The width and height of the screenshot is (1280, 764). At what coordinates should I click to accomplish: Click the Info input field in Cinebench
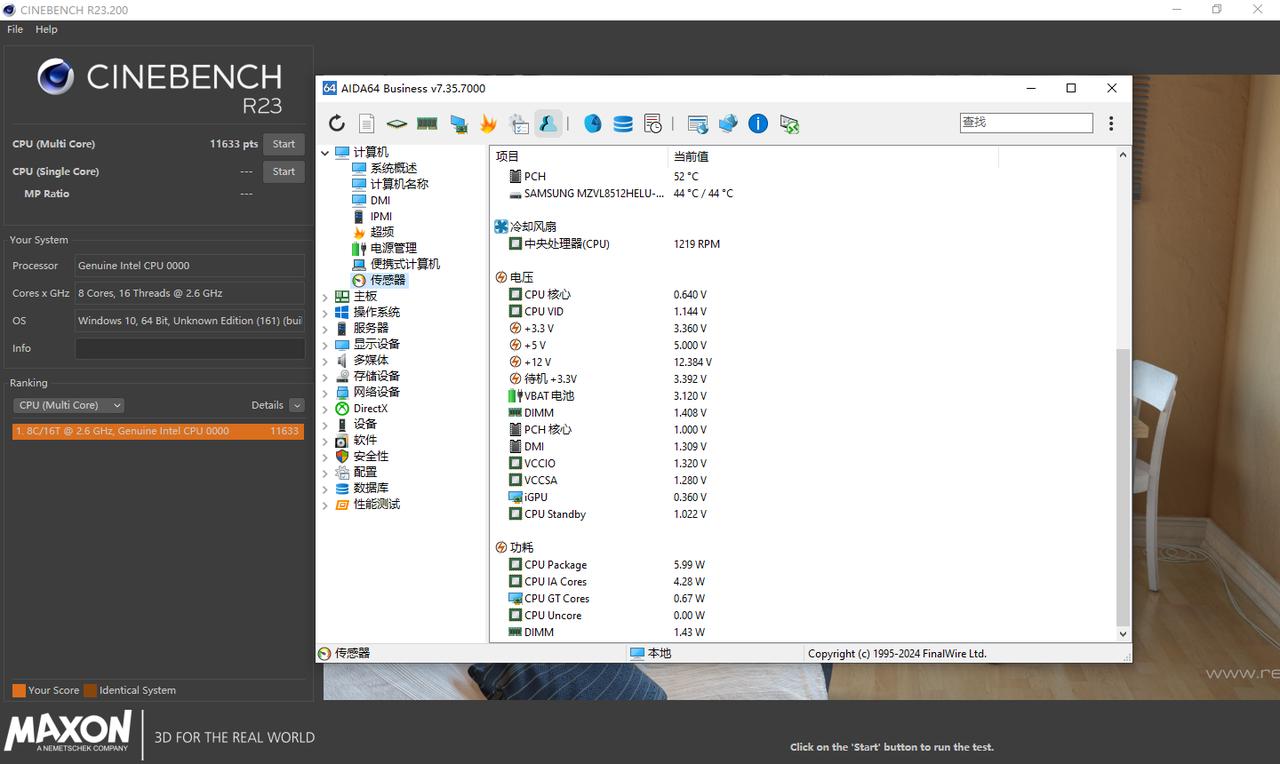click(190, 348)
